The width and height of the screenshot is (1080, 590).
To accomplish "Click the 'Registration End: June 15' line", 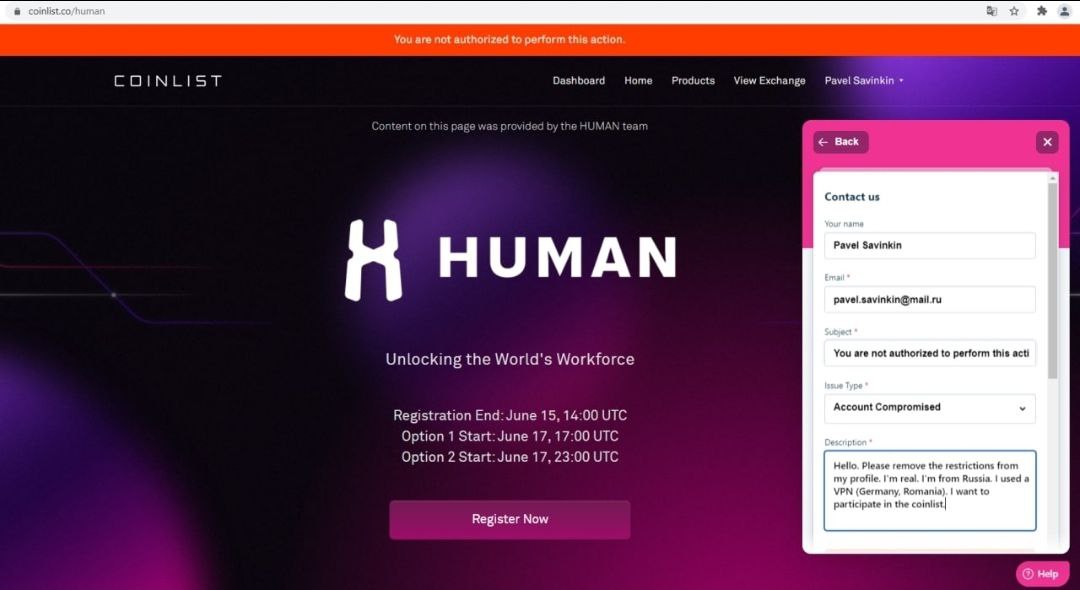I will click(x=510, y=415).
